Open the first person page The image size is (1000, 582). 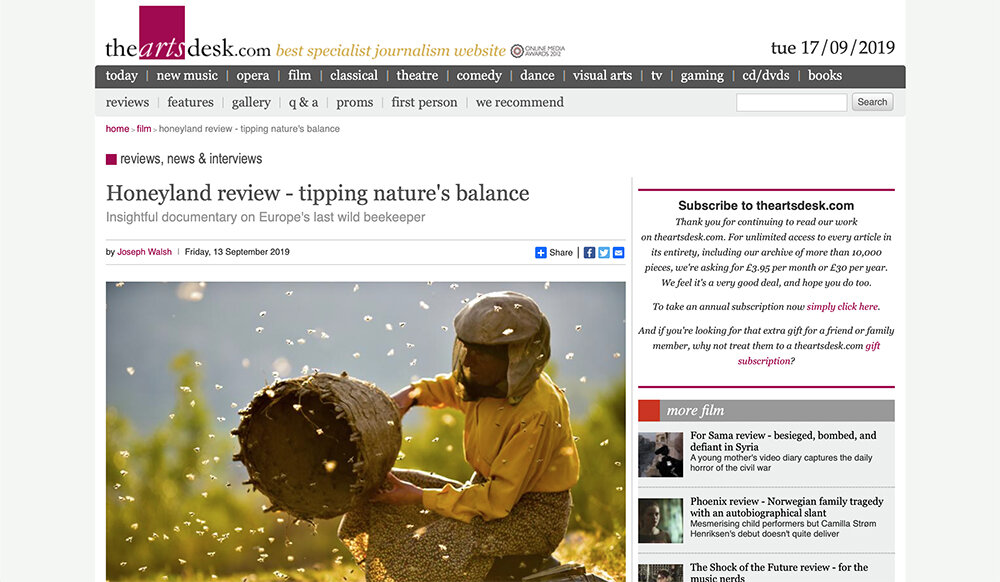424,103
